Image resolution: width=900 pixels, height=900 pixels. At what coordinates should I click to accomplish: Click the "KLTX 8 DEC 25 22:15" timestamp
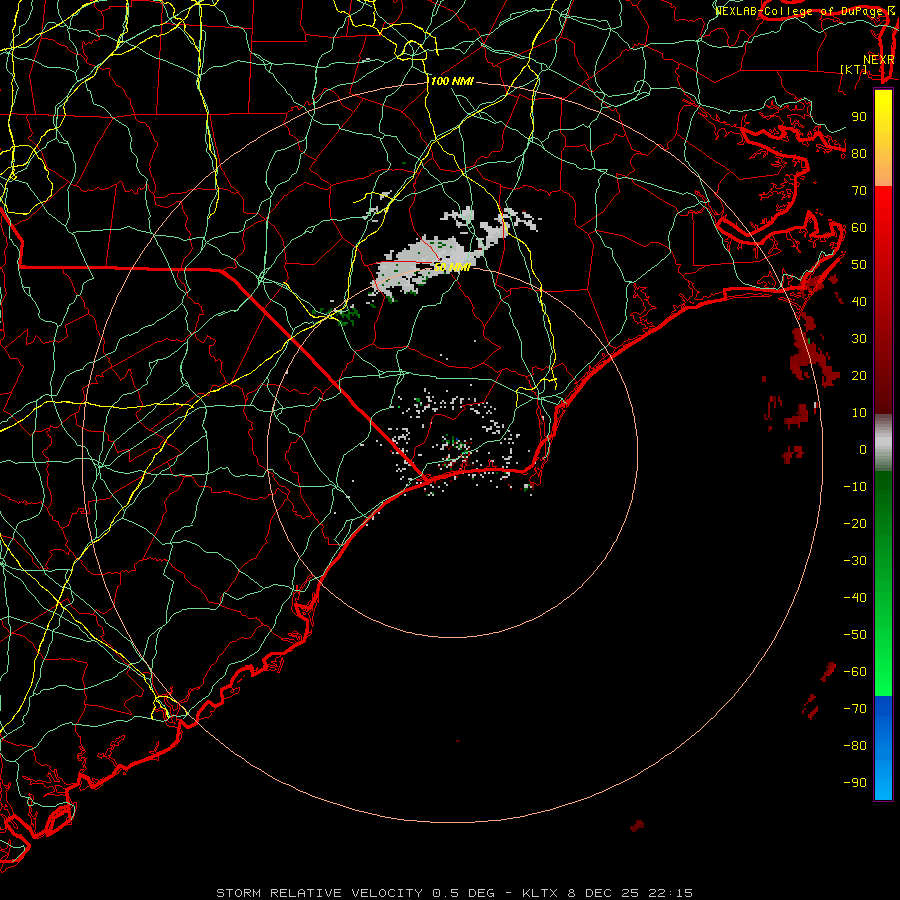607,893
